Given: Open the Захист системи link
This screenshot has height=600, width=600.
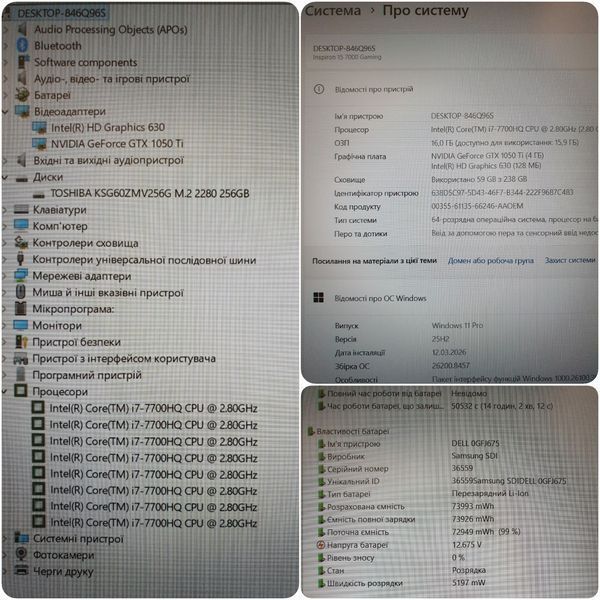Looking at the screenshot, I should click(570, 260).
